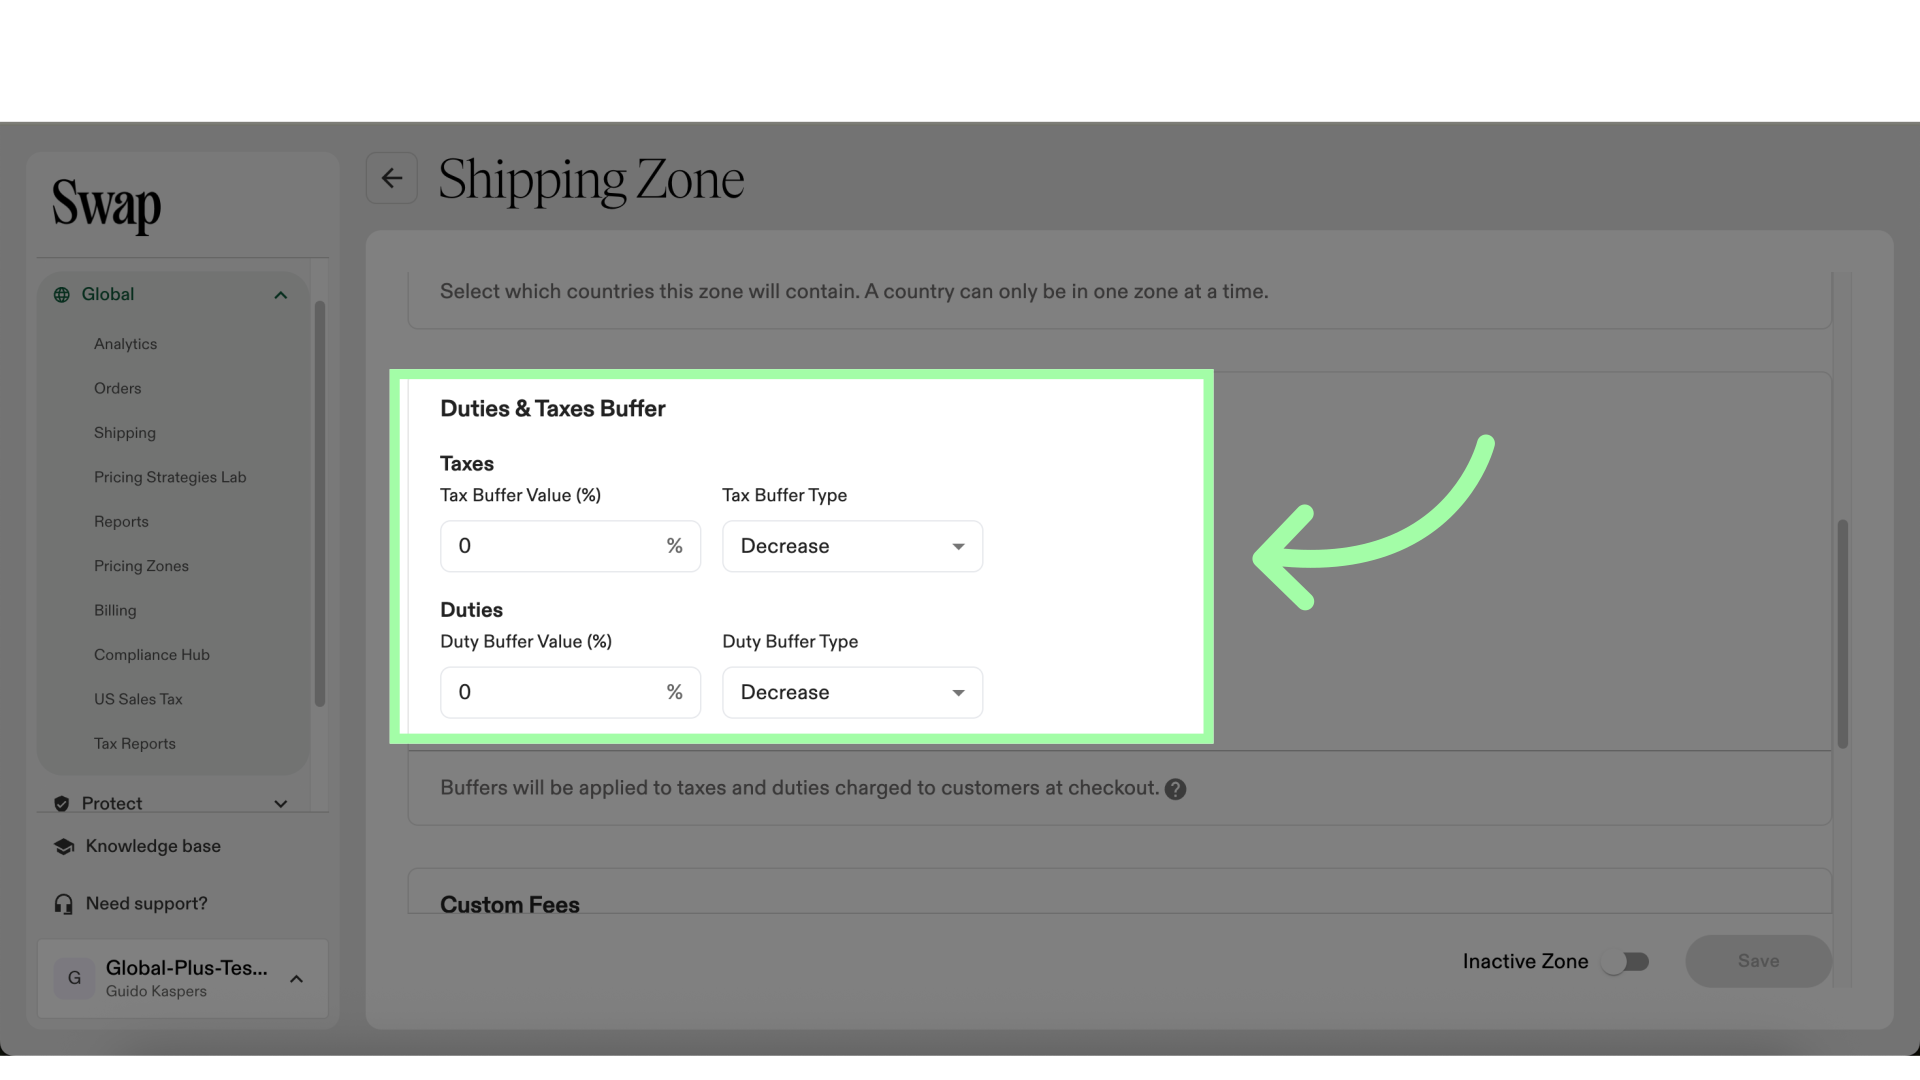The height and width of the screenshot is (1080, 1920).
Task: Open Pricing Strategies Lab menu item
Action: 170,477
